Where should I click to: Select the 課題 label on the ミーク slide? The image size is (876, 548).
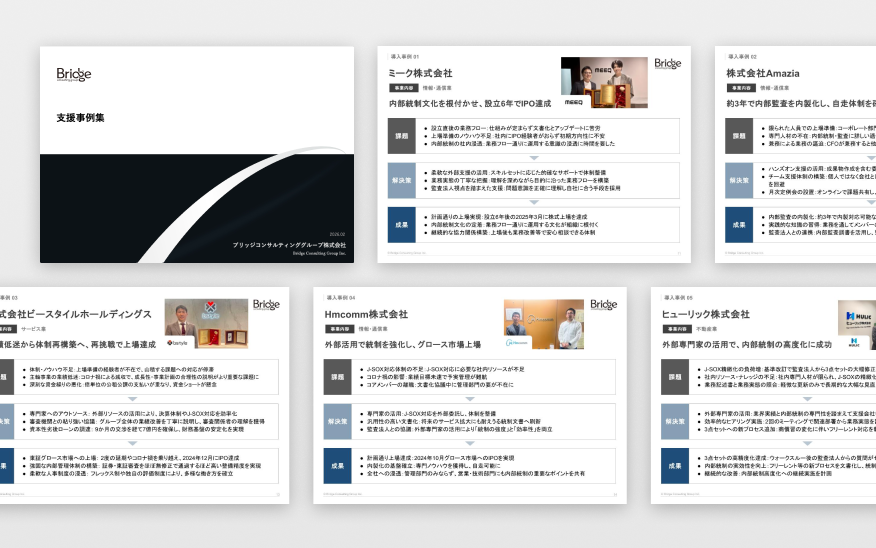pos(402,136)
